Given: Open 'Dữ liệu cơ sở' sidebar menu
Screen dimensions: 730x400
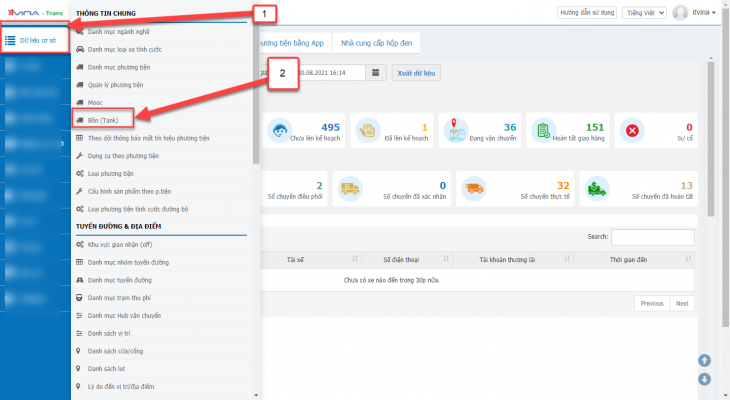Looking at the screenshot, I should (36, 41).
